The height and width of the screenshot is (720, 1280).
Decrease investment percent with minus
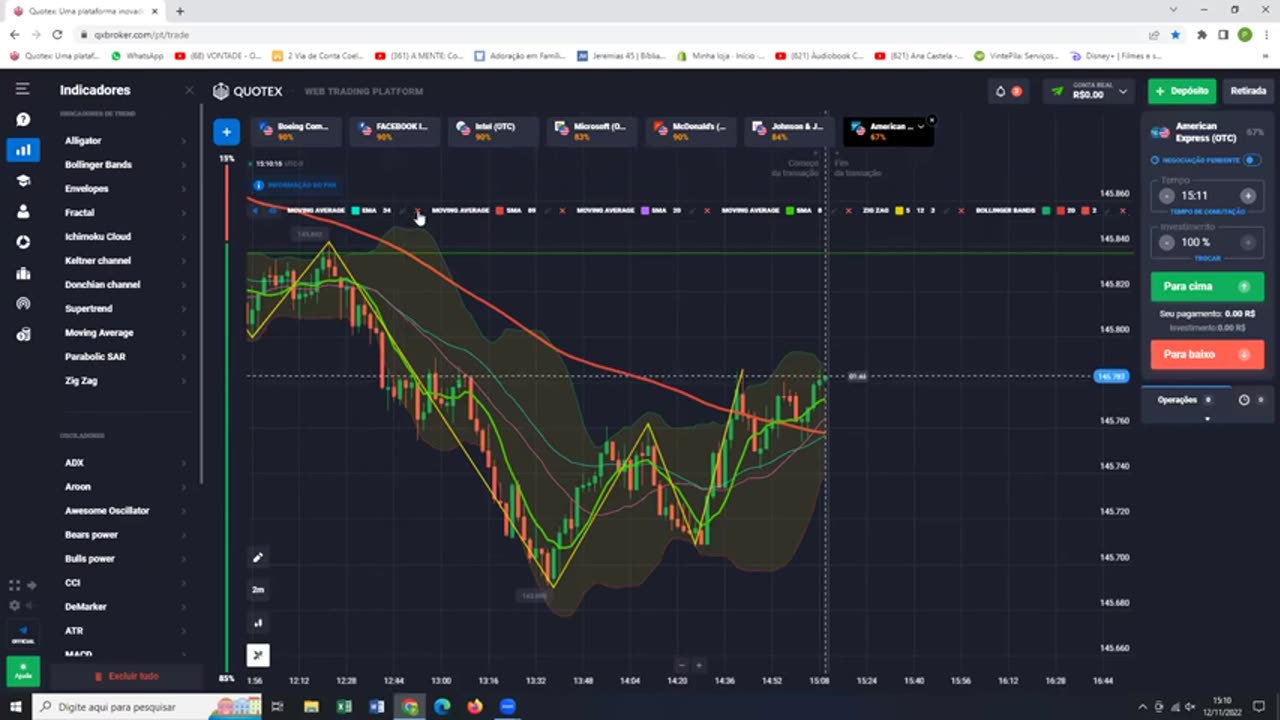(x=1167, y=242)
